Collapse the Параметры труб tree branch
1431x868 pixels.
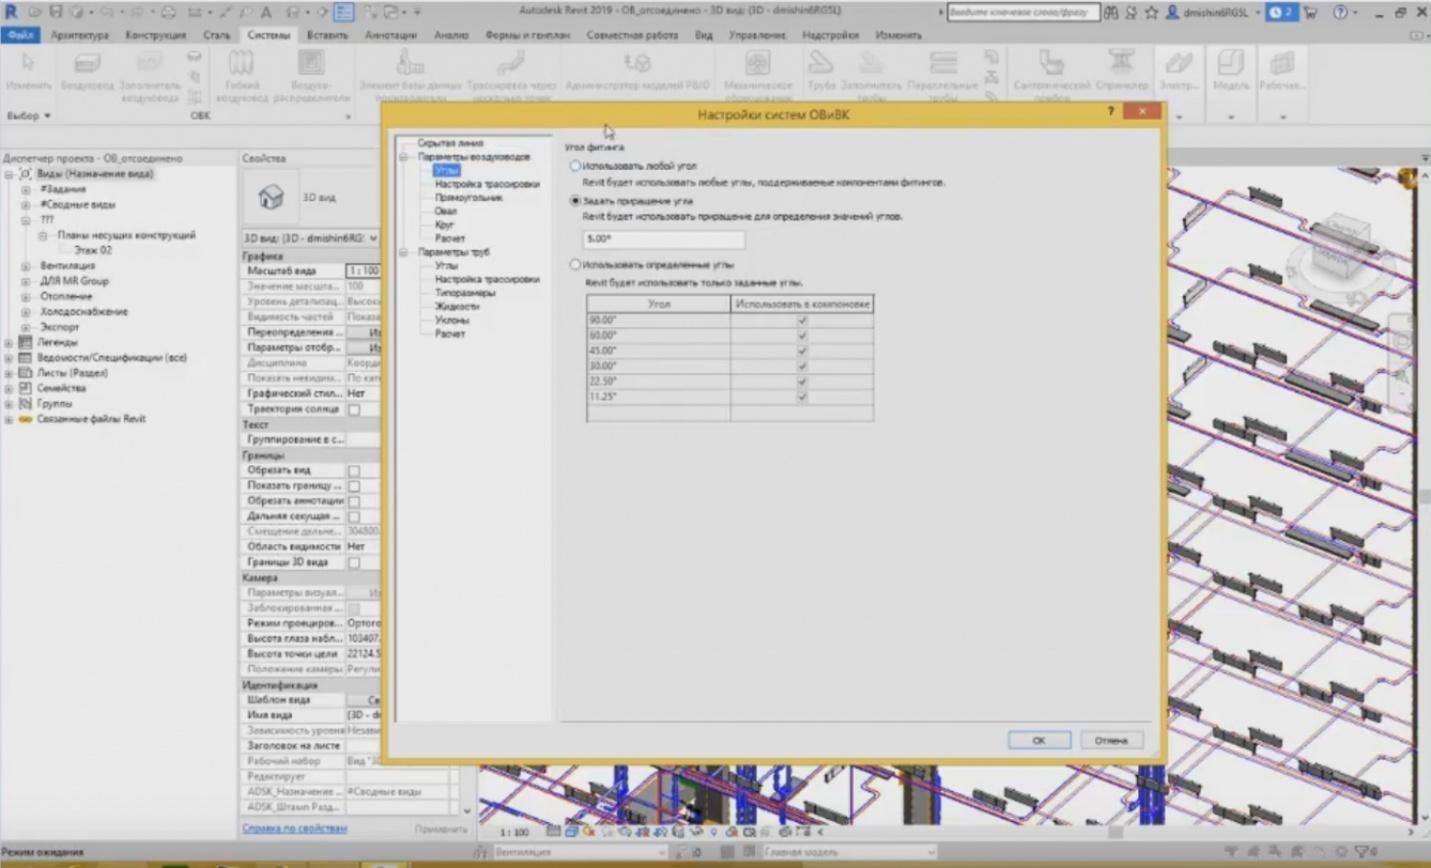[406, 252]
